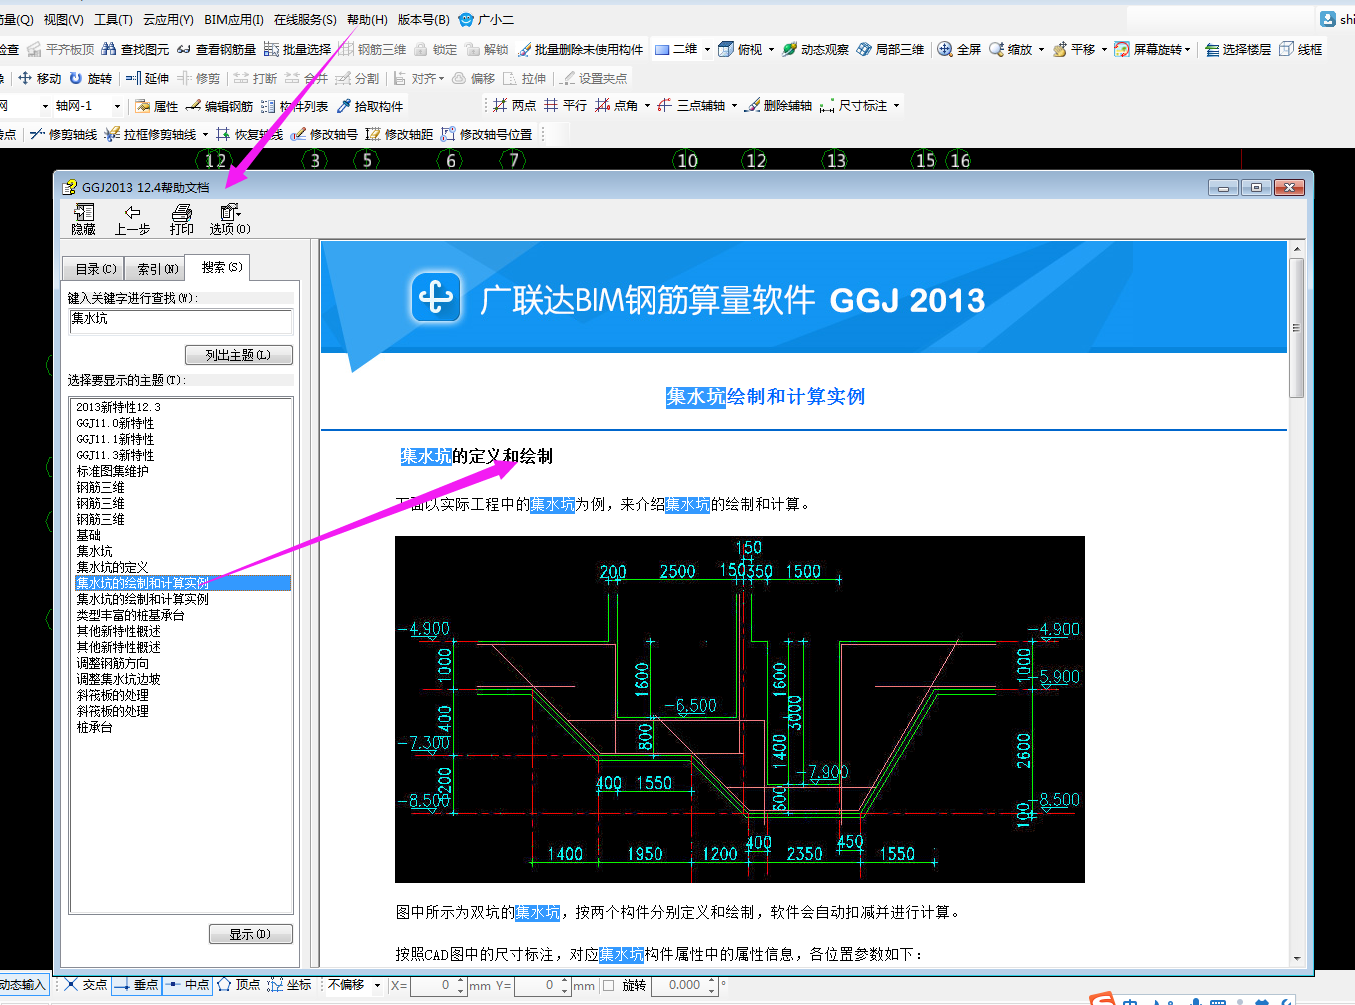Open the 帮助(H) menu
Image resolution: width=1355 pixels, height=1005 pixels.
pyautogui.click(x=367, y=19)
